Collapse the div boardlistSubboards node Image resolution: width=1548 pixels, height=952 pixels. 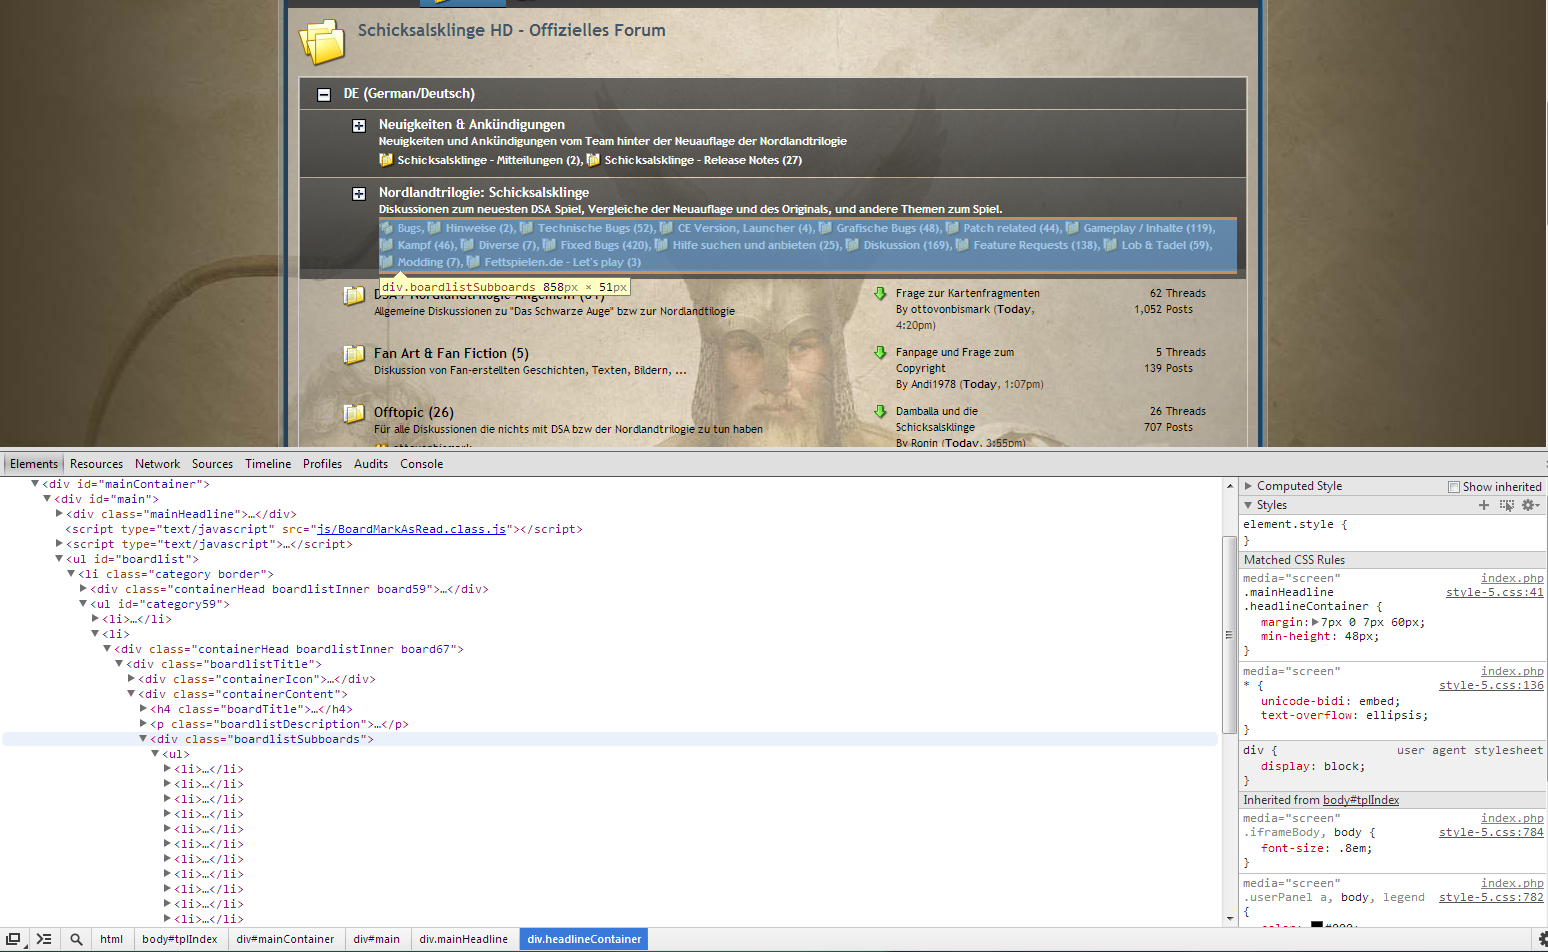[143, 739]
